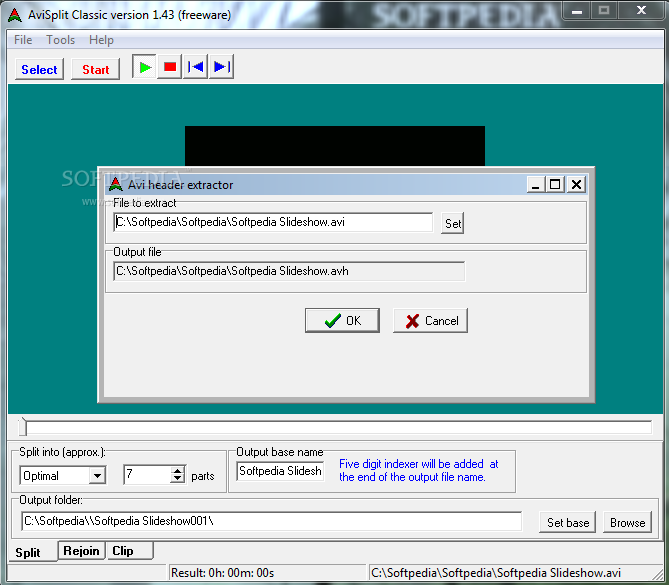Viewport: 669px width, 585px height.
Task: Maximize the Avi header extractor dialog
Action: 555,185
